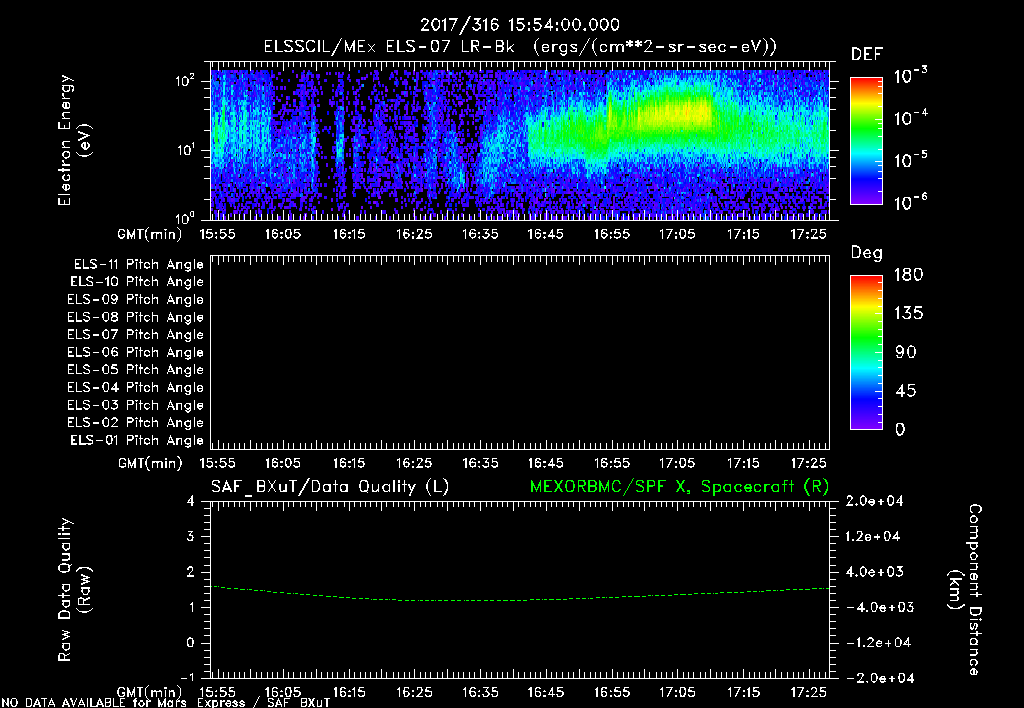Image resolution: width=1024 pixels, height=708 pixels.
Task: Click the ELS-10 Pitch Angle label
Action: coord(137,282)
